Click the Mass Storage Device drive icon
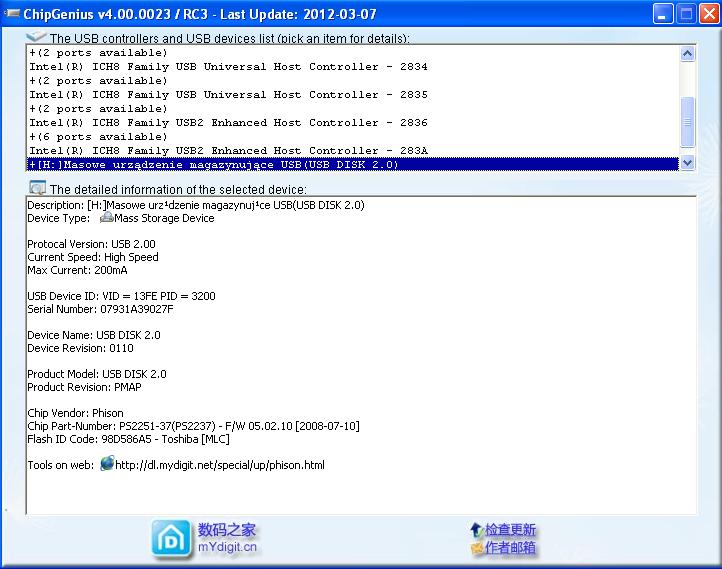Viewport: 722px width, 569px height. 106,217
